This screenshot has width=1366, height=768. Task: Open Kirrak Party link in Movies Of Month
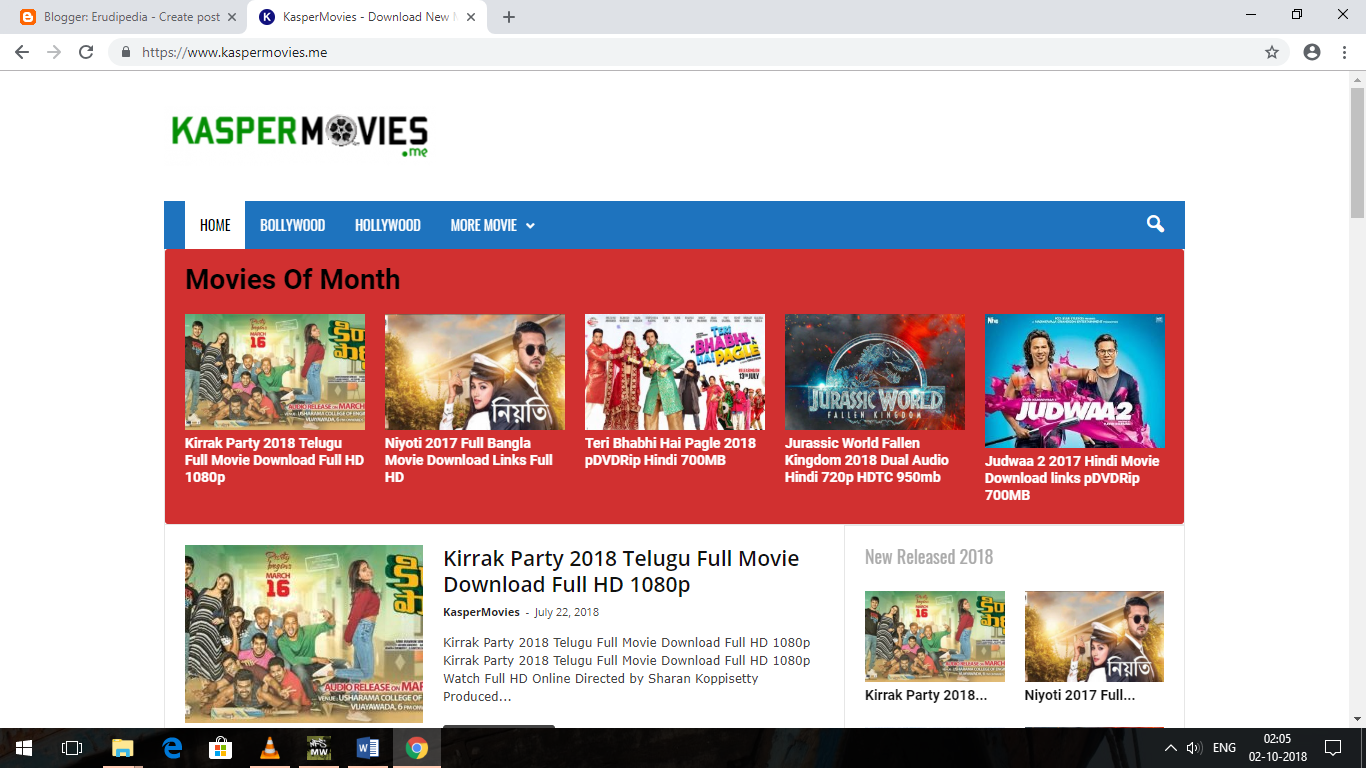coord(274,460)
